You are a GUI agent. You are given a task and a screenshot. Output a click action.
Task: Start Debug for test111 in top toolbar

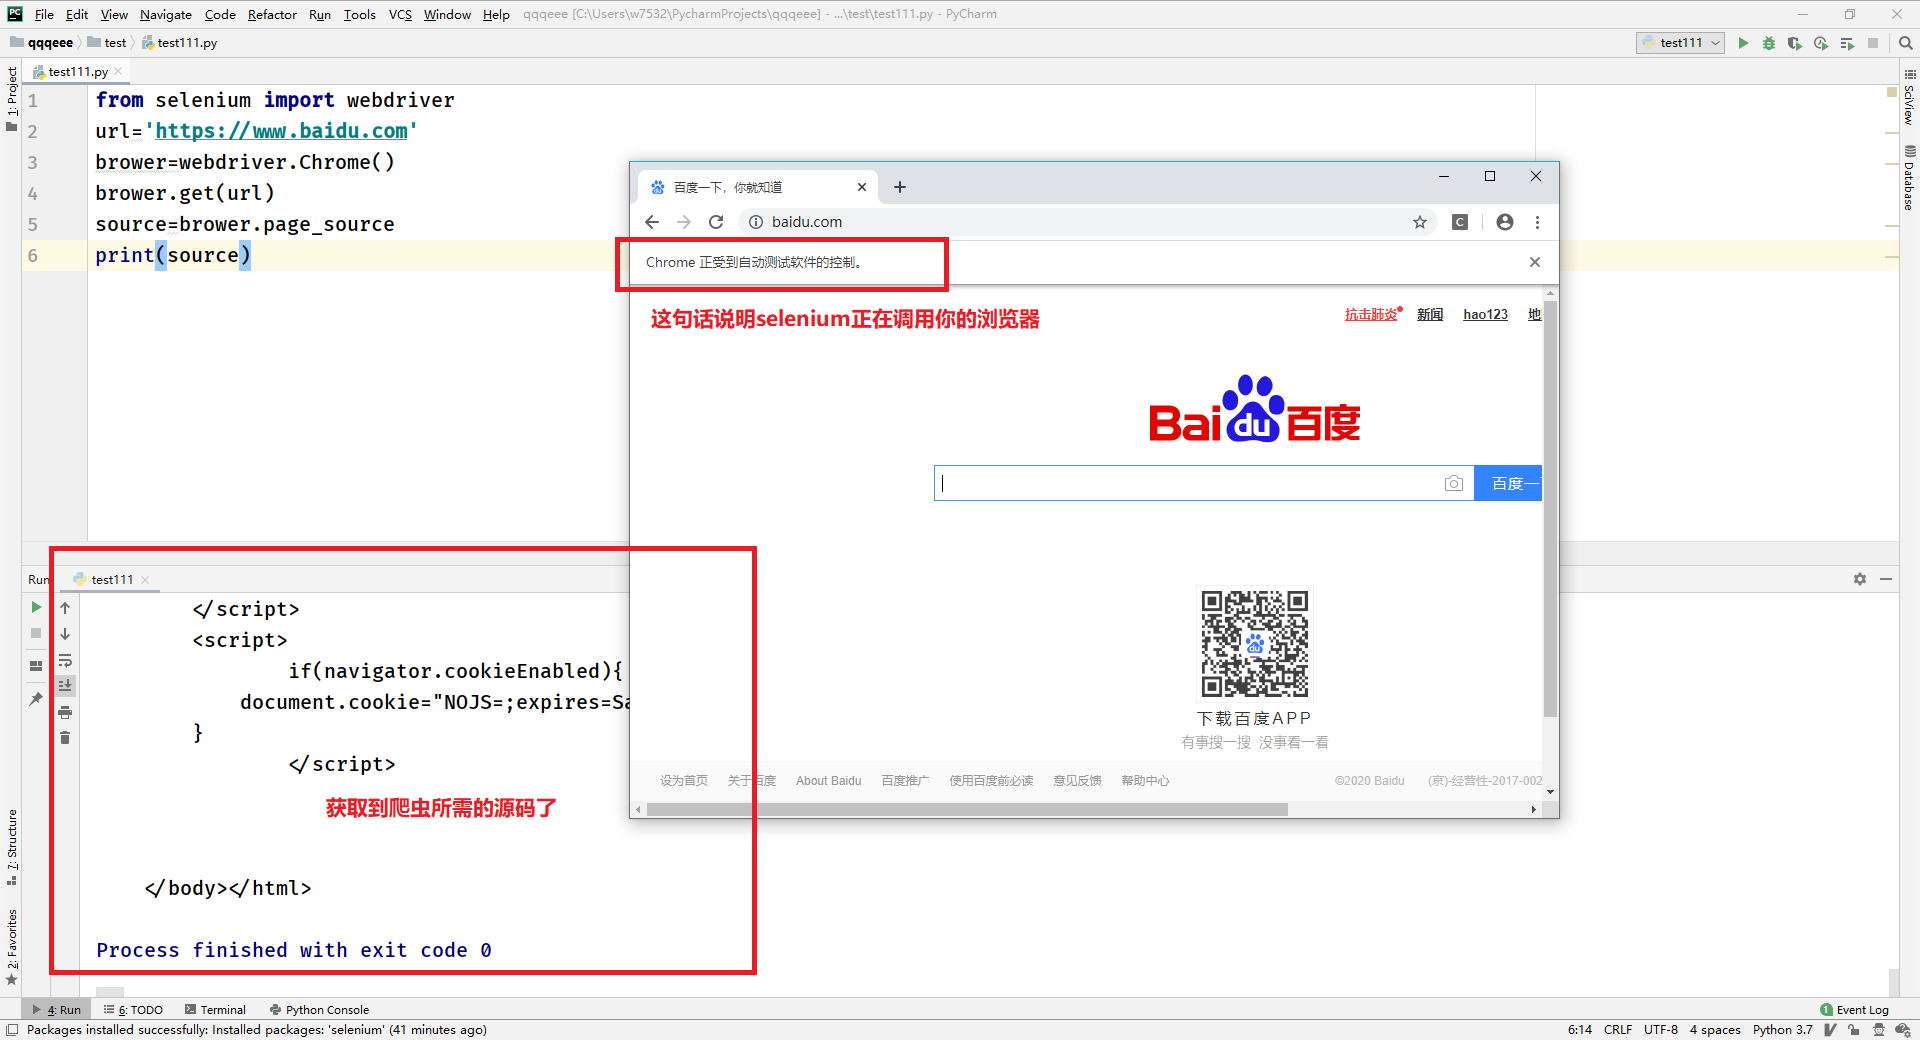pos(1769,43)
